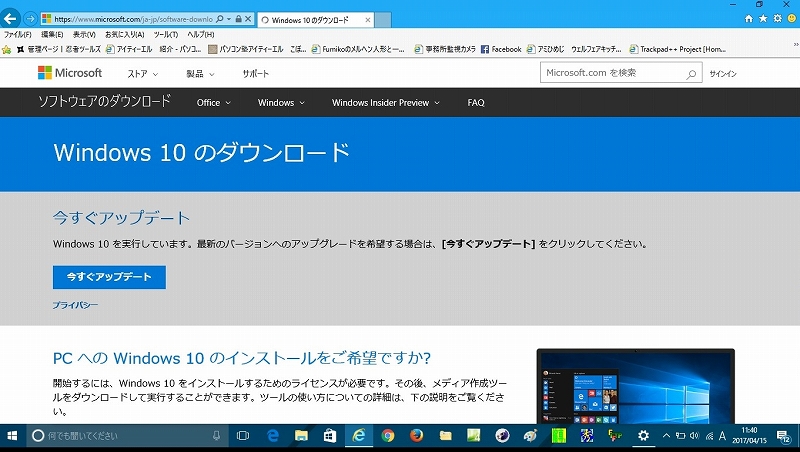Open the 事務所監視カメラ bookmark

pos(445,49)
